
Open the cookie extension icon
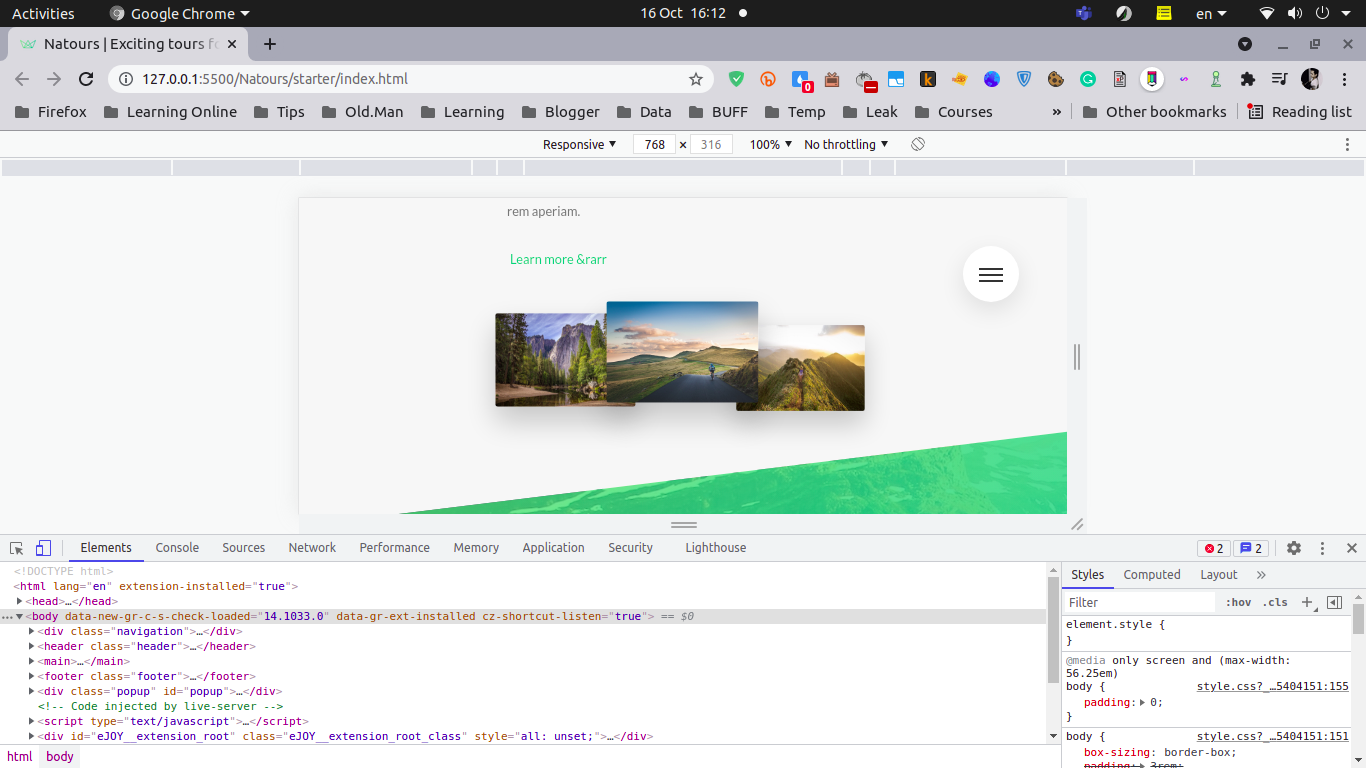click(x=1055, y=79)
